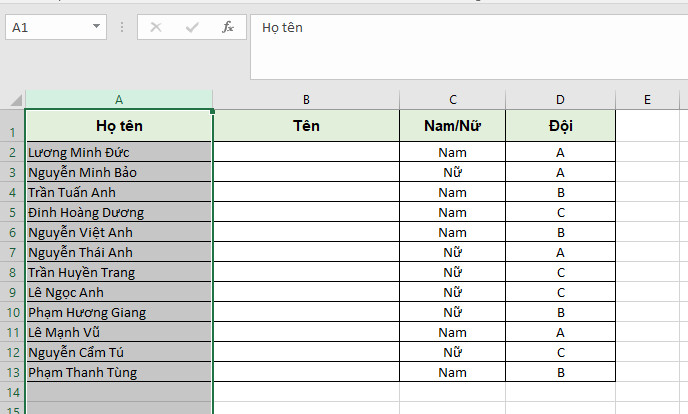Click the Họ tên header cell
Screen dimensions: 688x414
[119, 126]
